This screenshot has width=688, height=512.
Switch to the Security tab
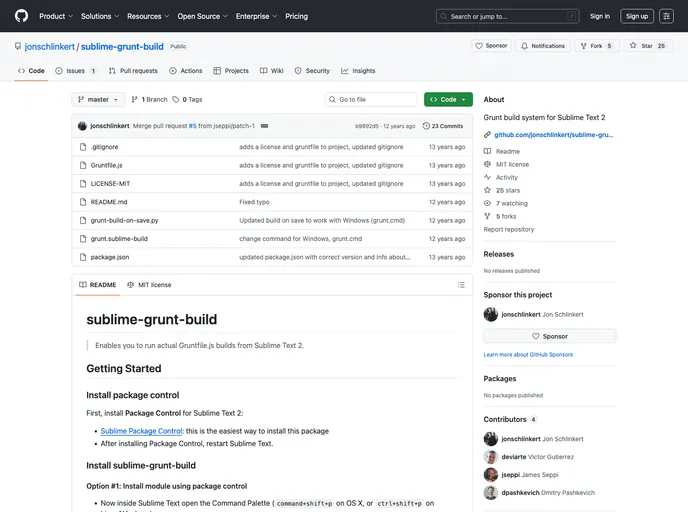coord(312,71)
